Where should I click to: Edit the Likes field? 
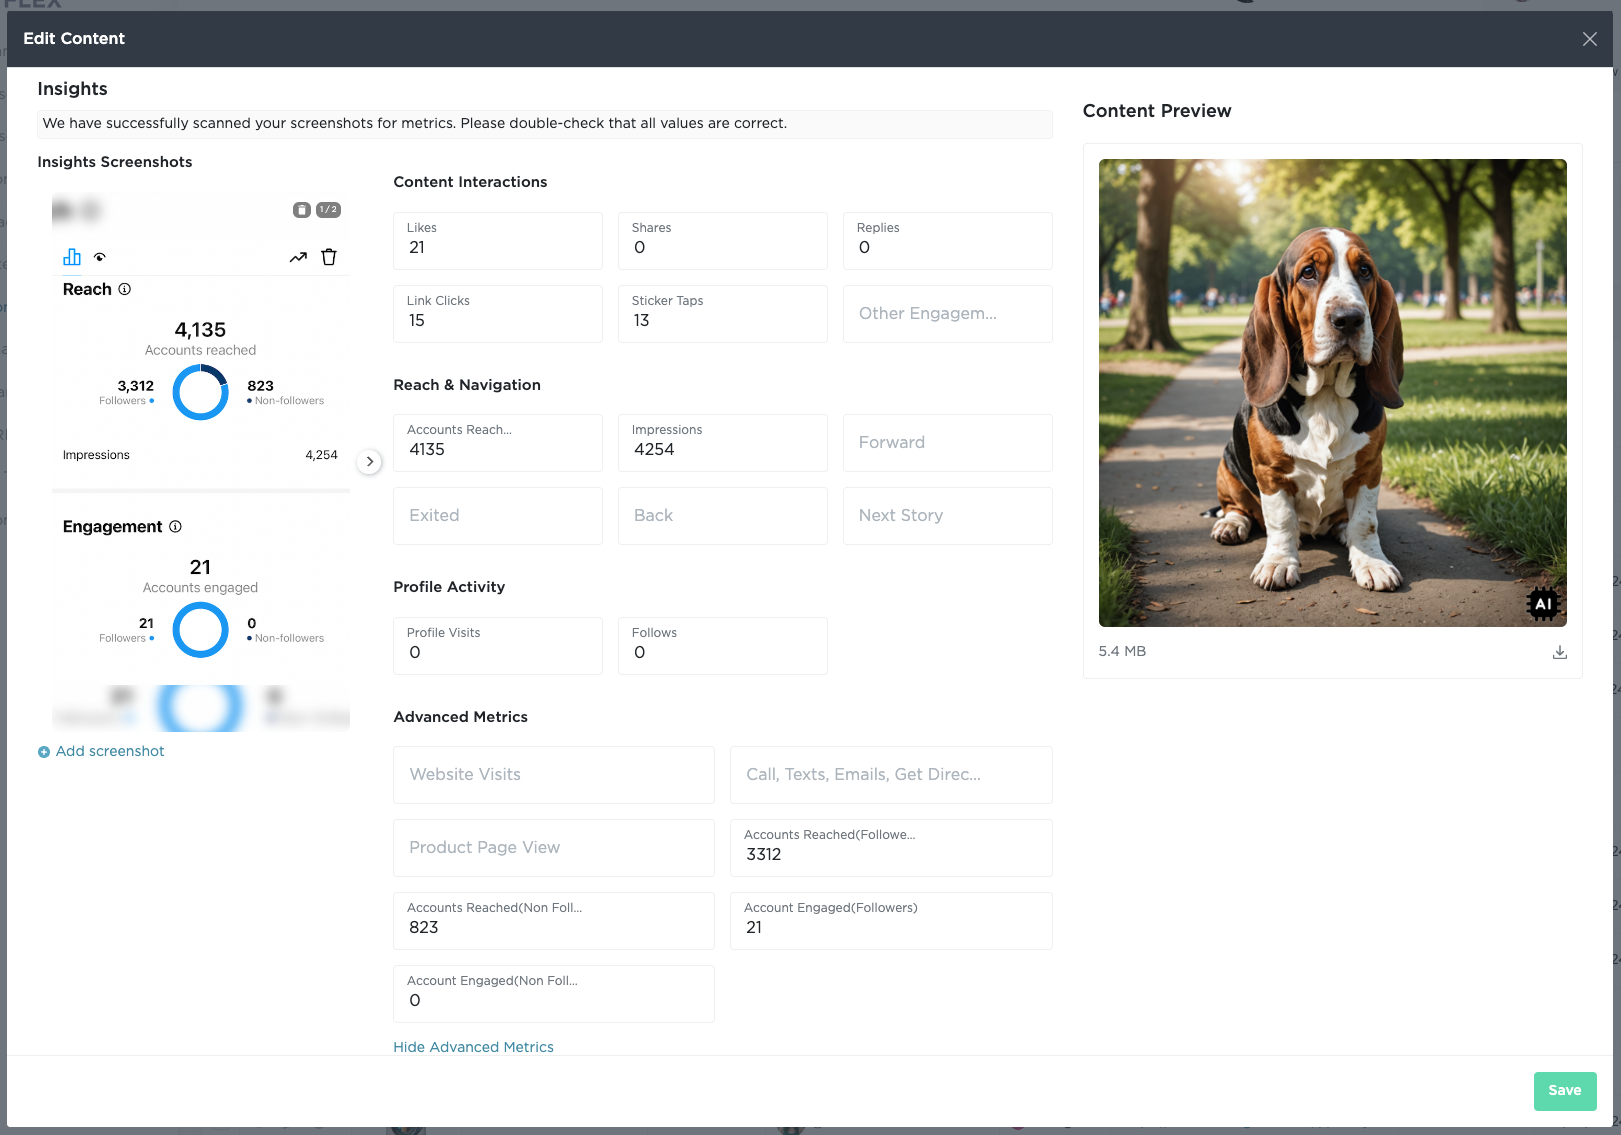click(498, 241)
